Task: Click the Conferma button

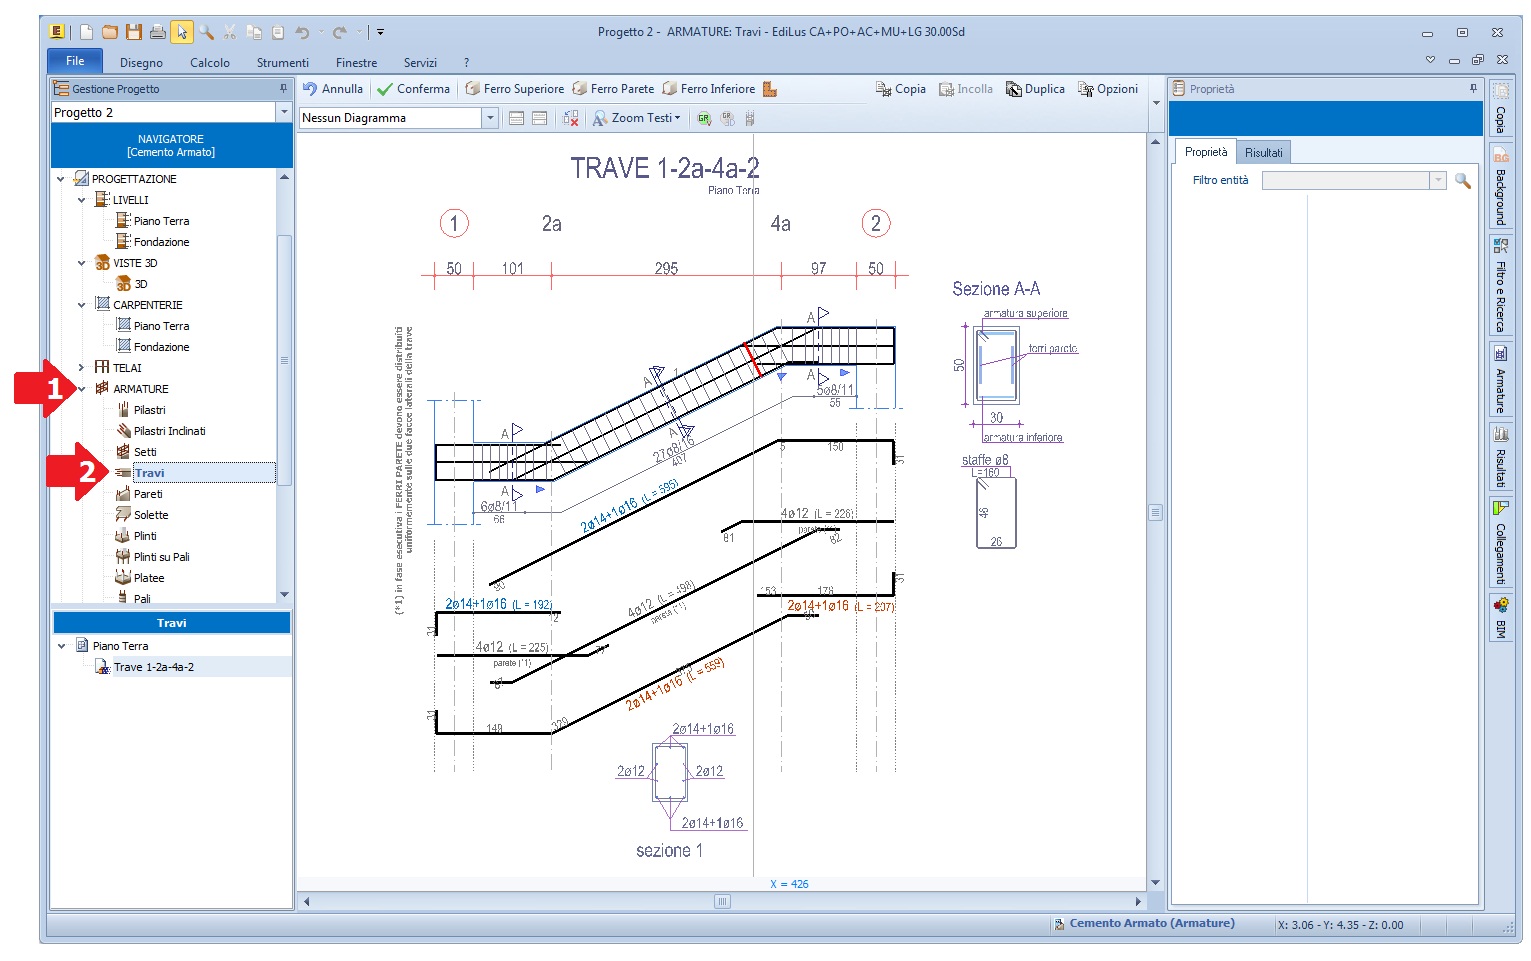Action: click(x=413, y=89)
